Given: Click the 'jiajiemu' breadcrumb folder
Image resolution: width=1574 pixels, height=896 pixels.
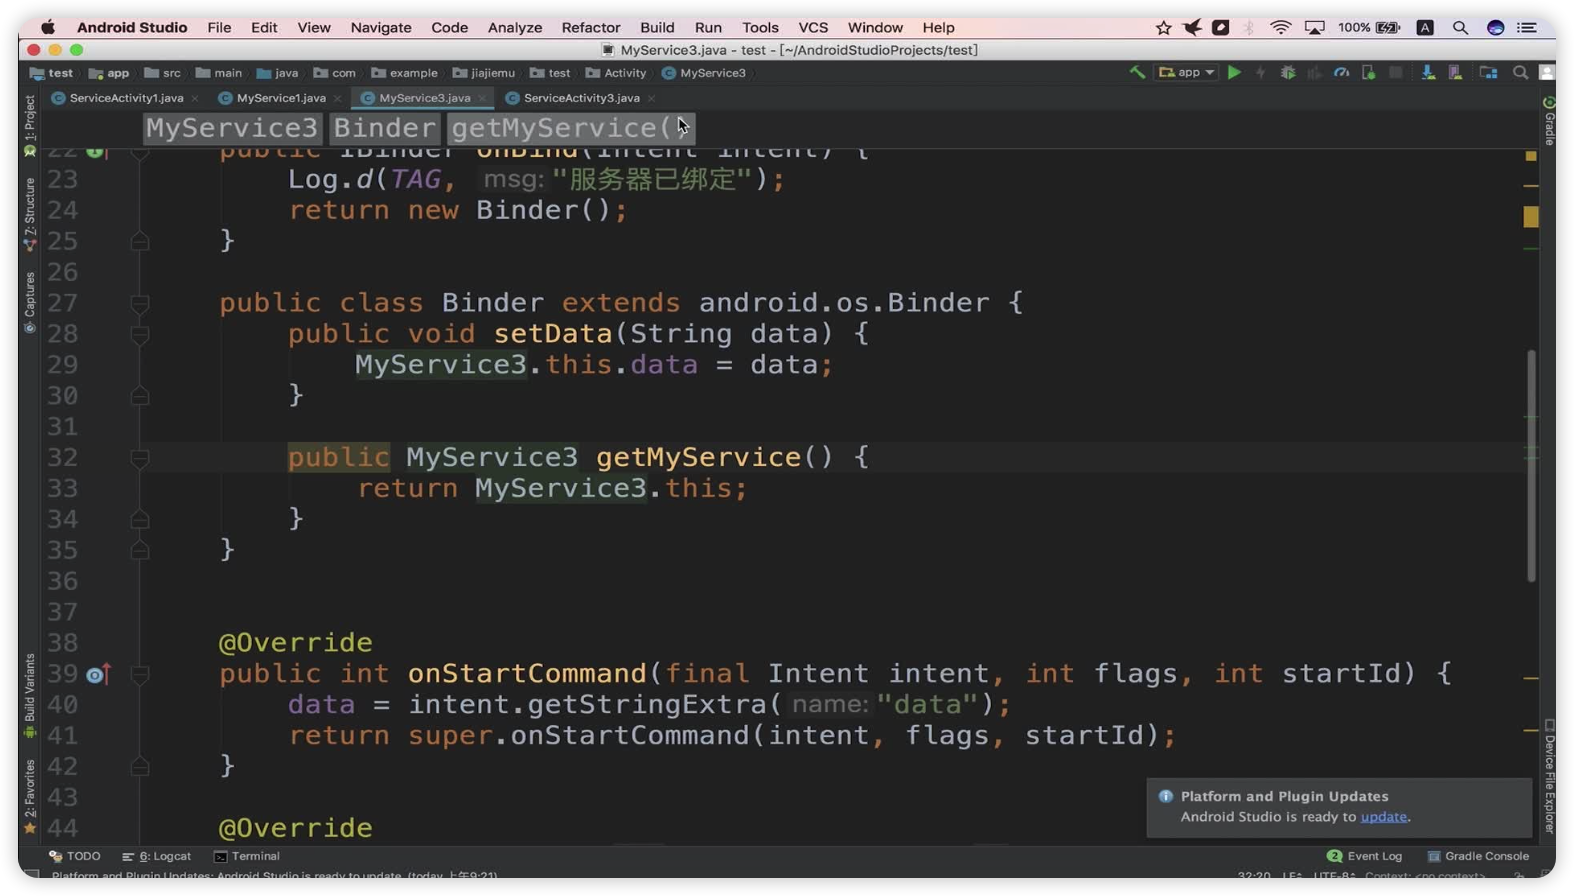Looking at the screenshot, I should [484, 73].
